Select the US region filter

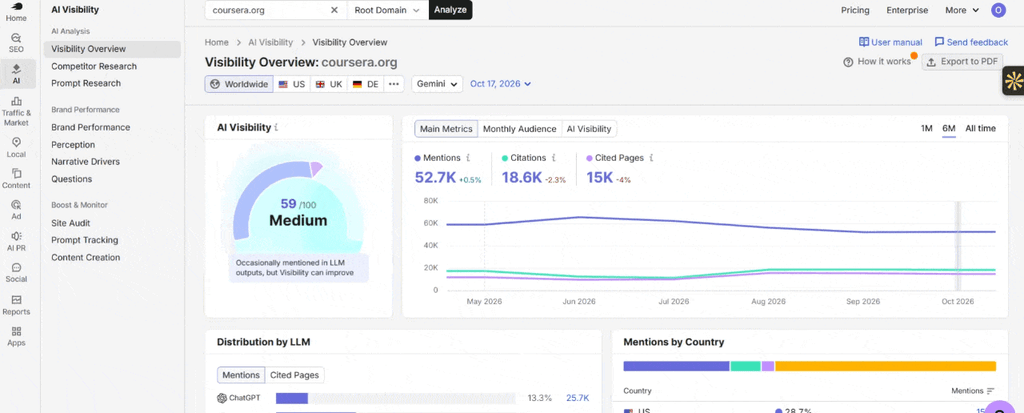(x=291, y=84)
